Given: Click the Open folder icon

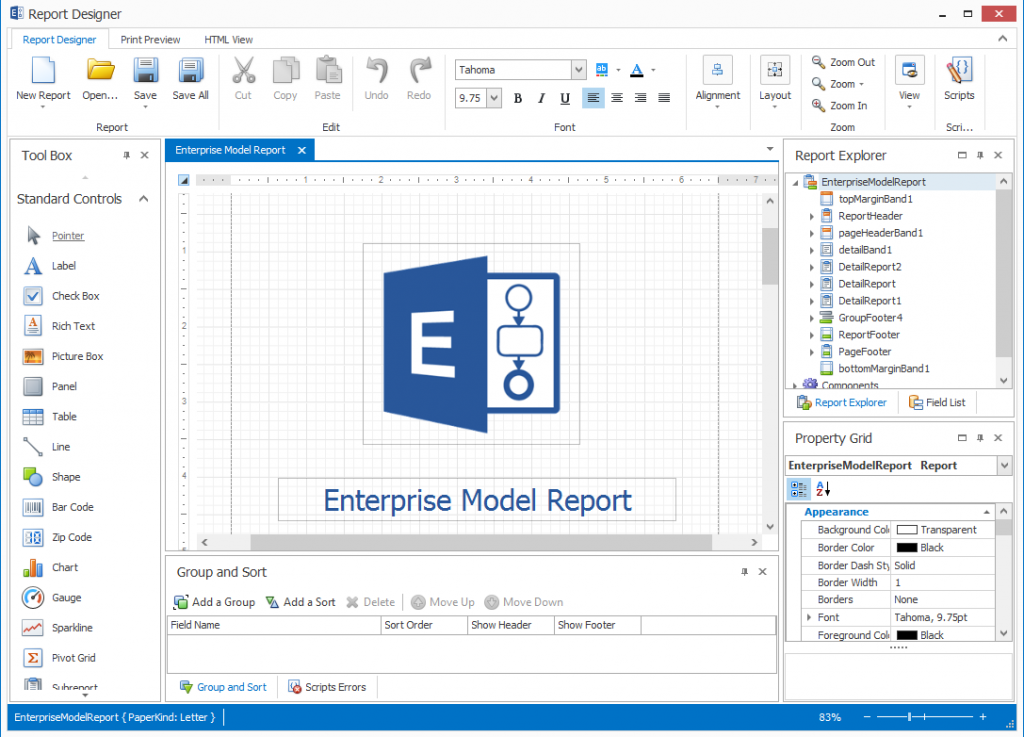Looking at the screenshot, I should click(101, 71).
